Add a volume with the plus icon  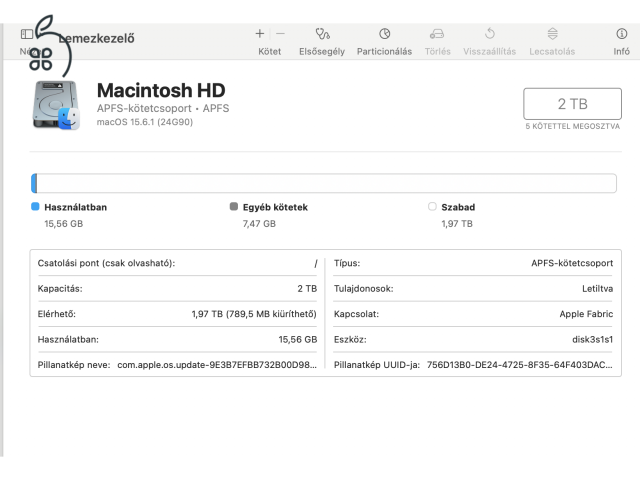[x=260, y=33]
